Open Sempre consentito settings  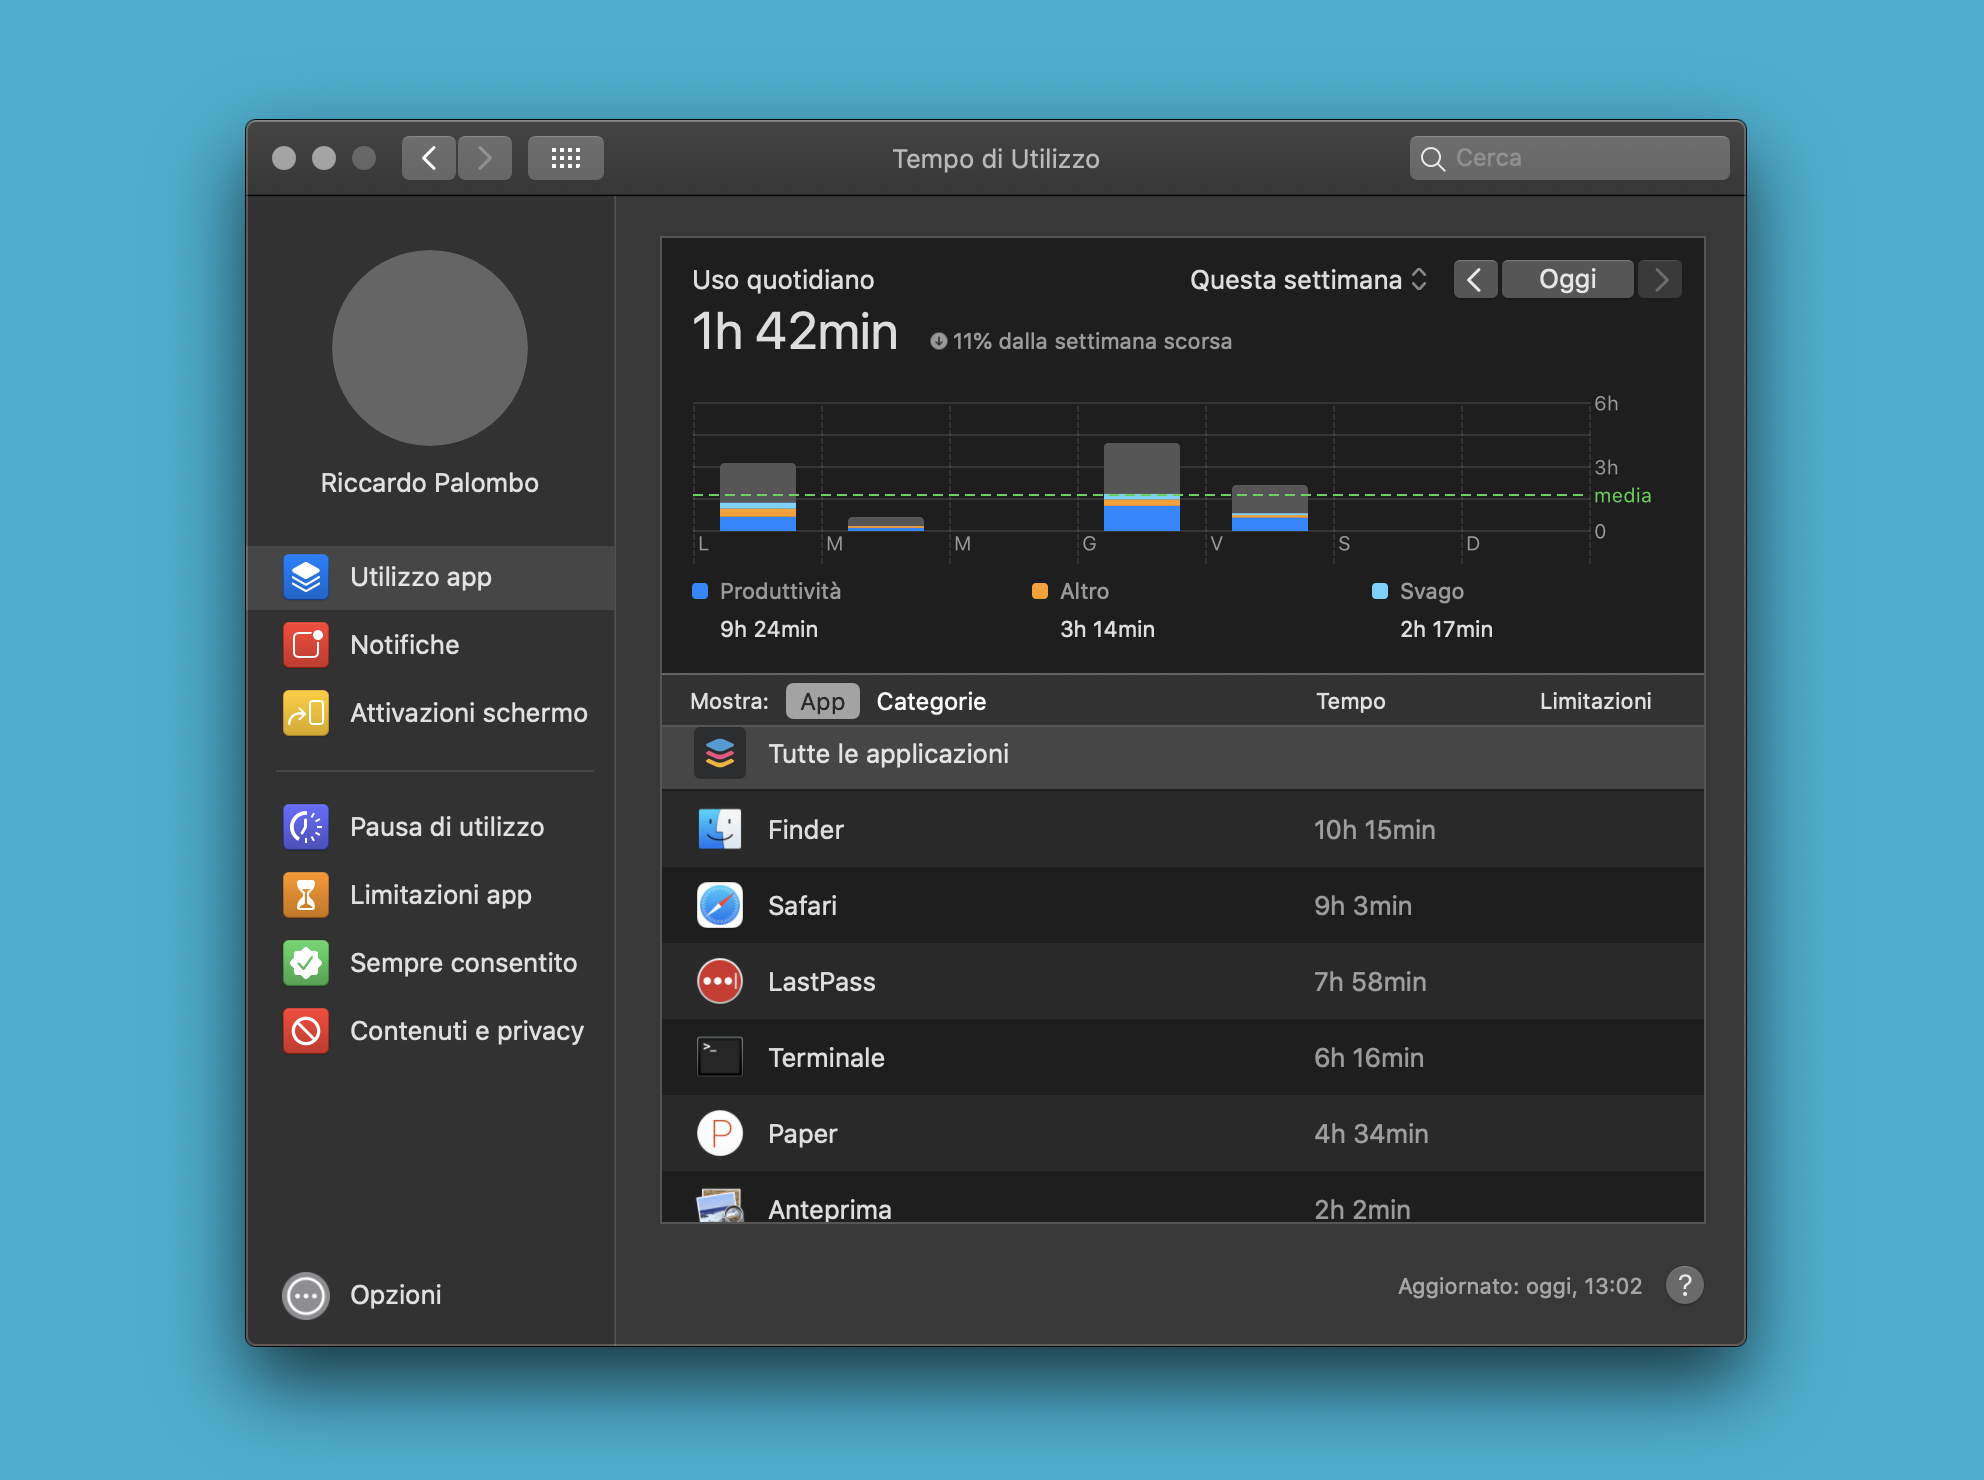click(463, 963)
